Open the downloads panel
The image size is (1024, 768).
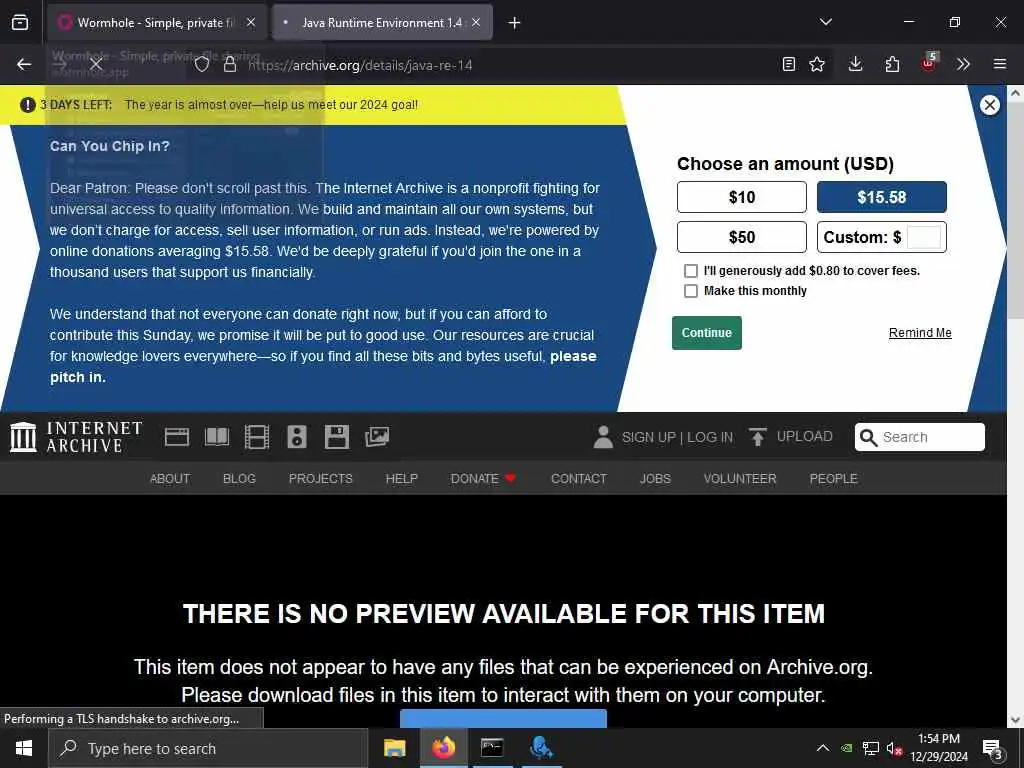click(856, 64)
